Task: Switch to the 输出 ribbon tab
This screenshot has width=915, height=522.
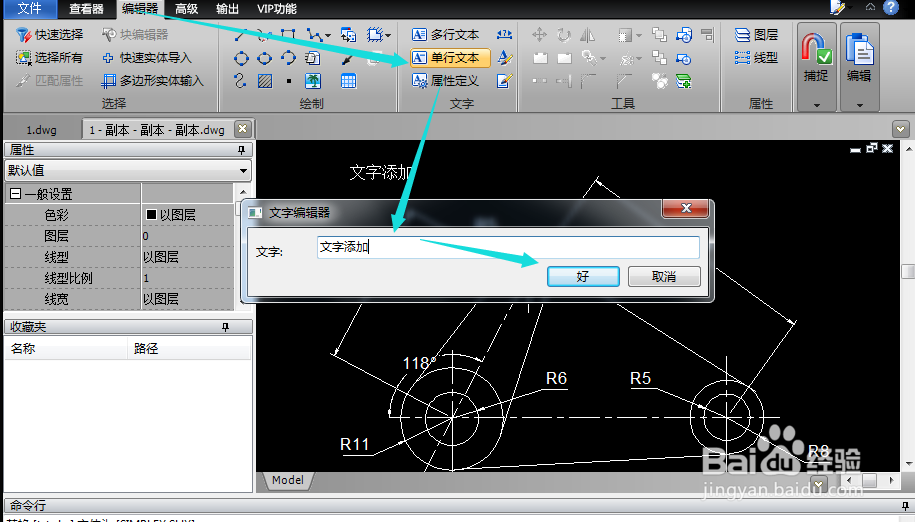Action: 227,9
